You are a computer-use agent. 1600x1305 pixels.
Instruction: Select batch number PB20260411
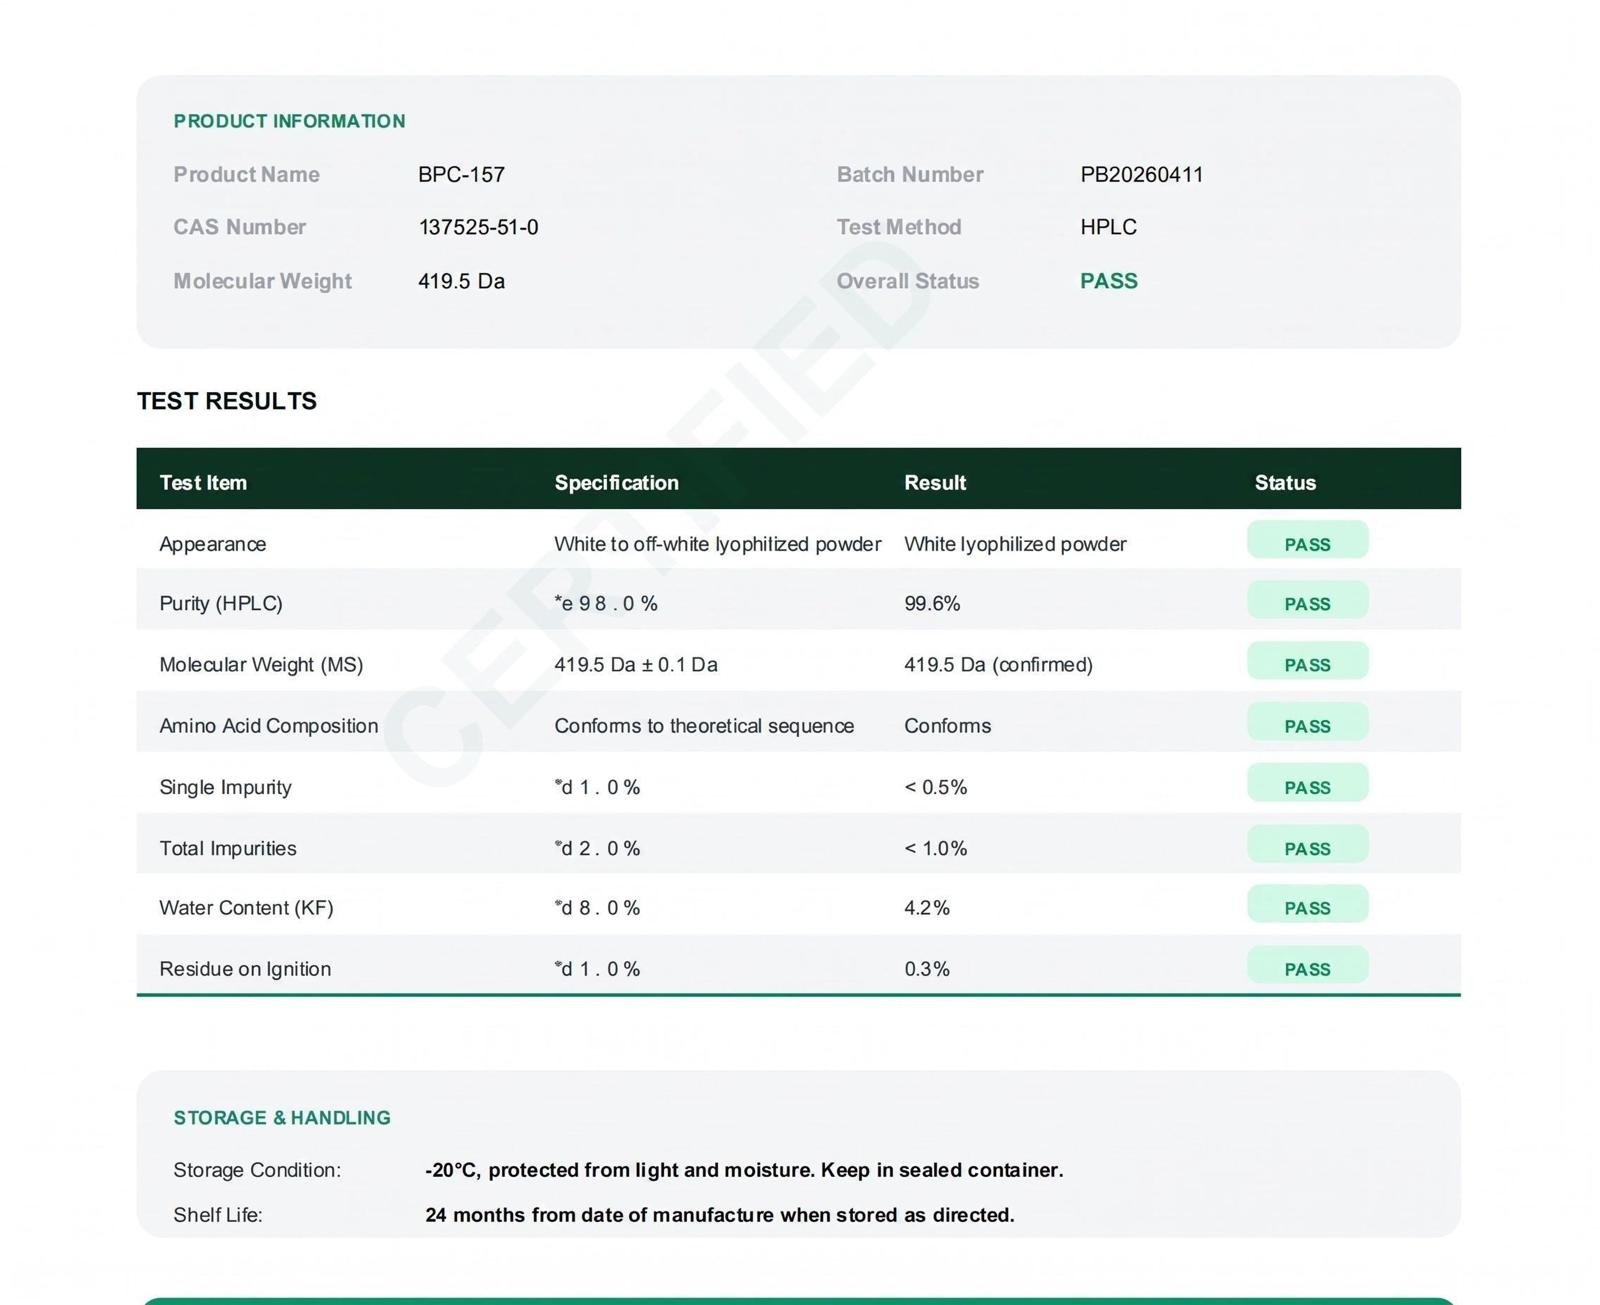[x=1141, y=175]
